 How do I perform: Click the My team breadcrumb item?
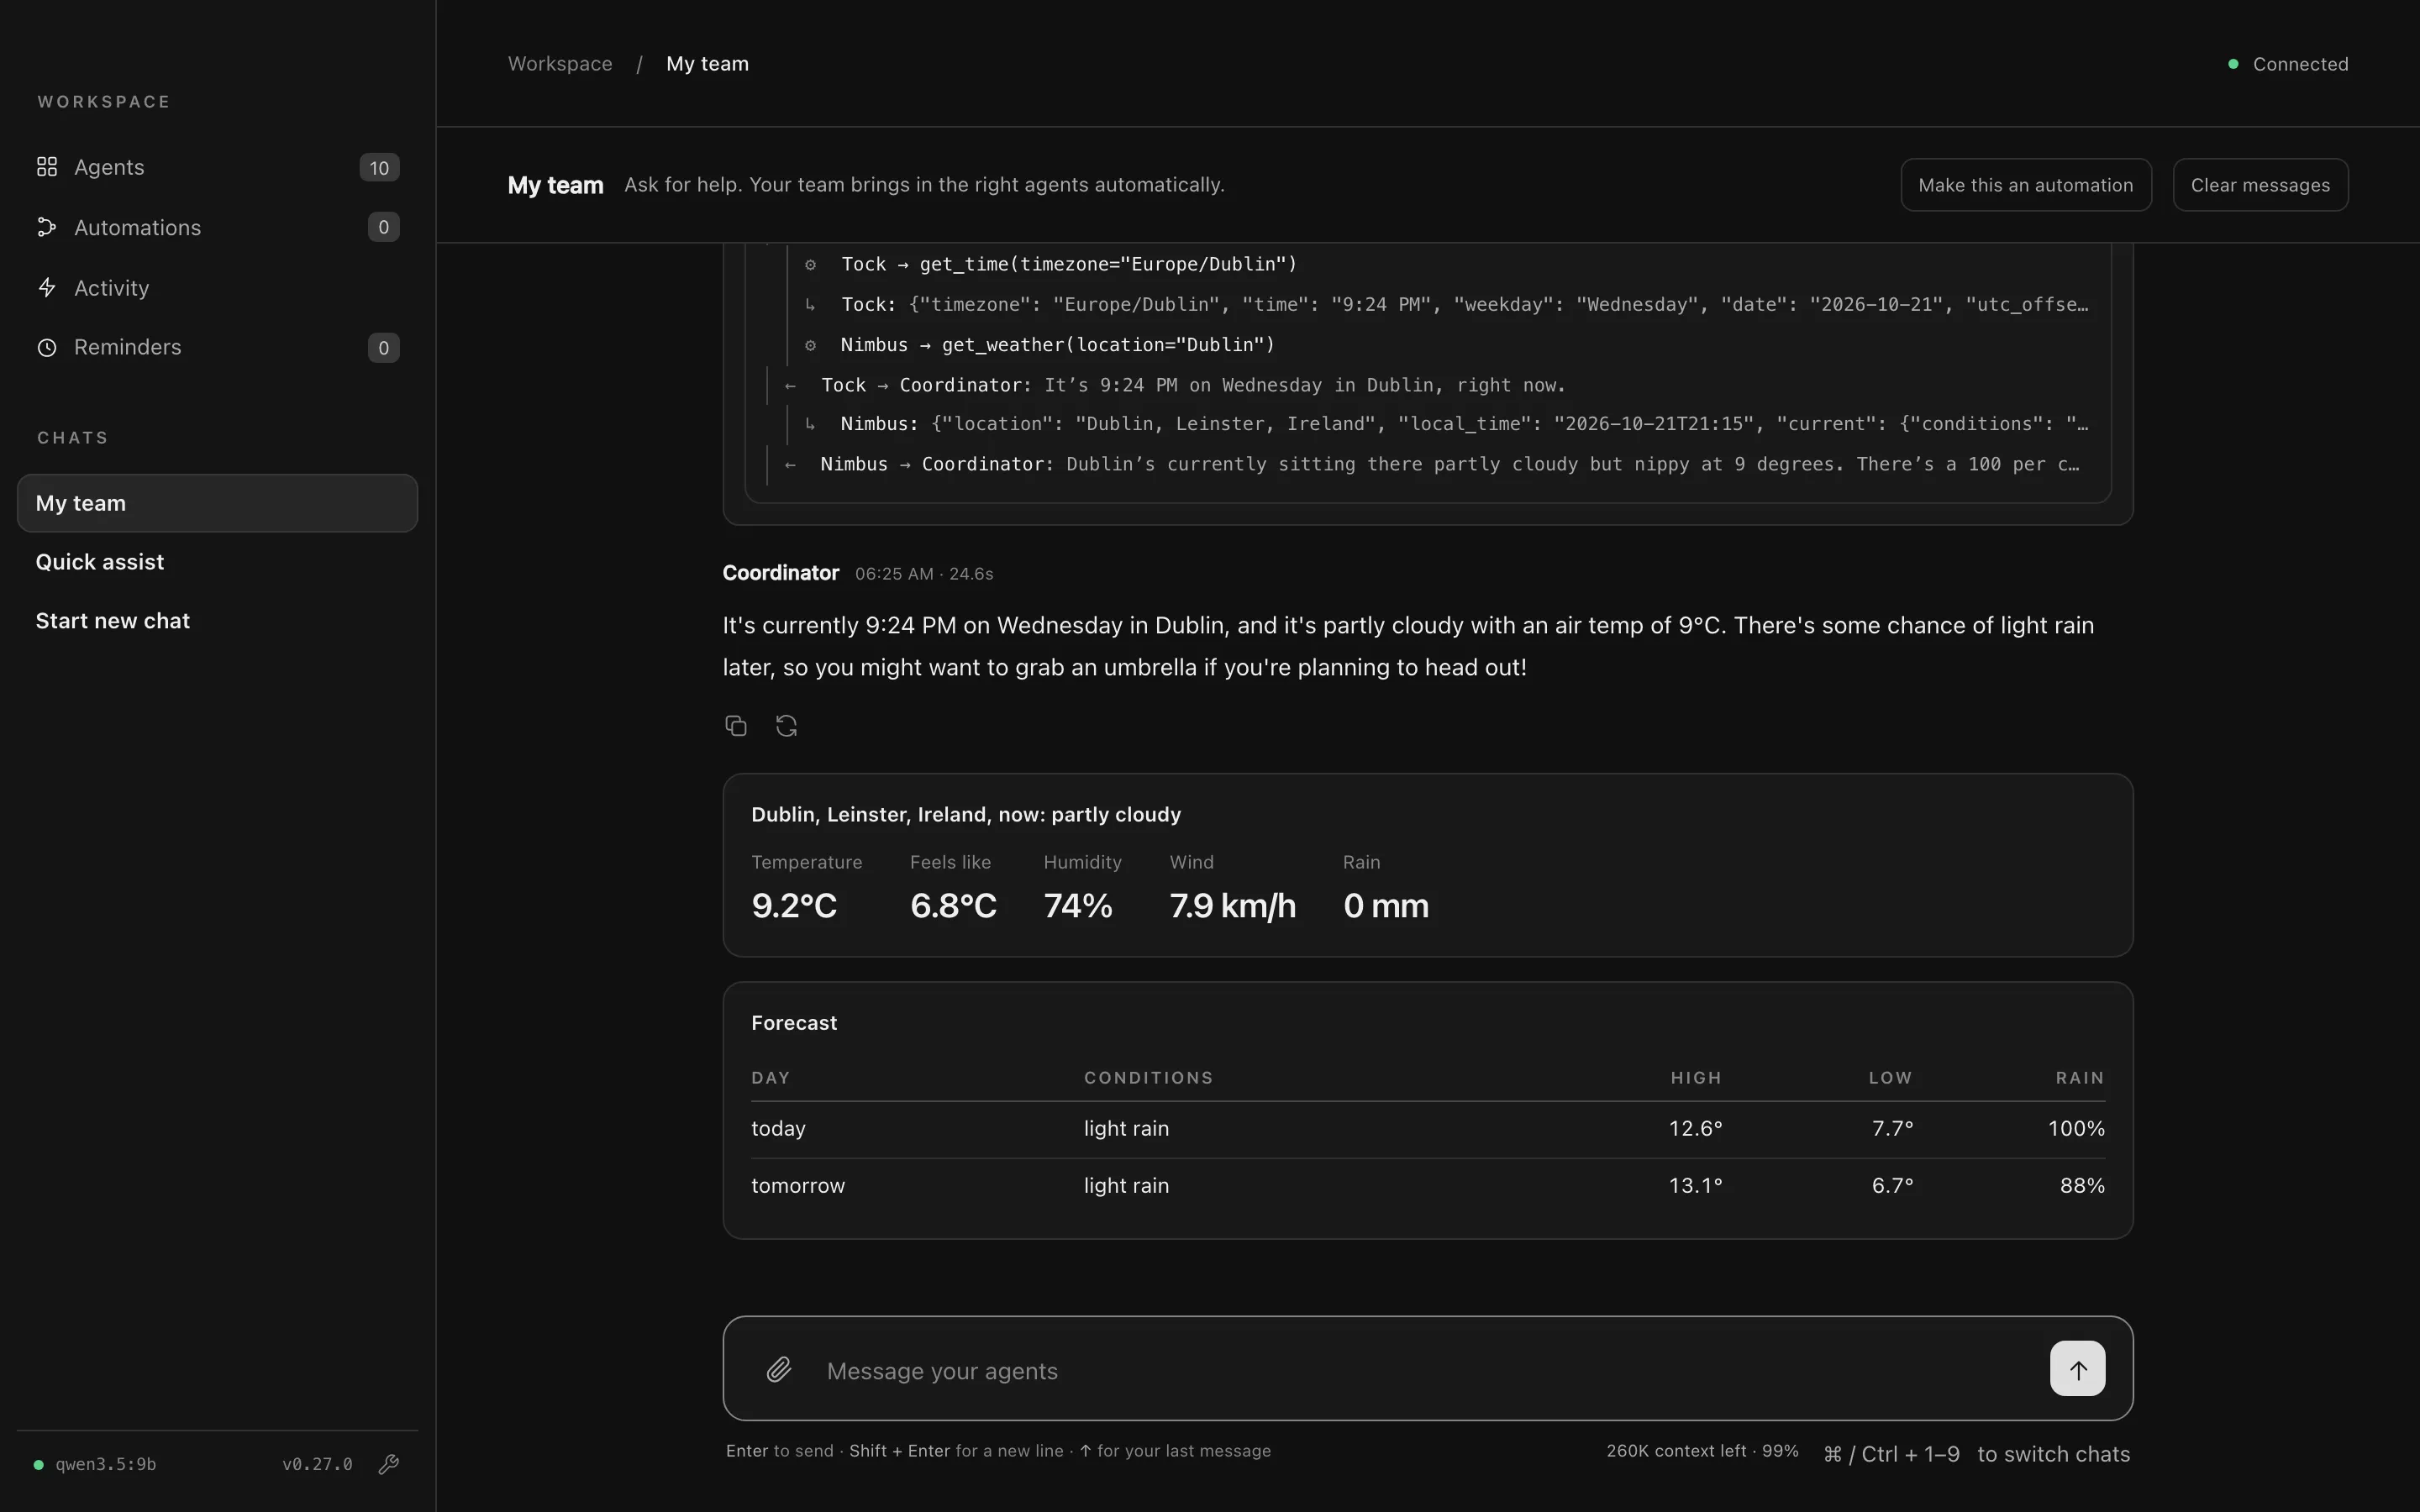point(707,63)
